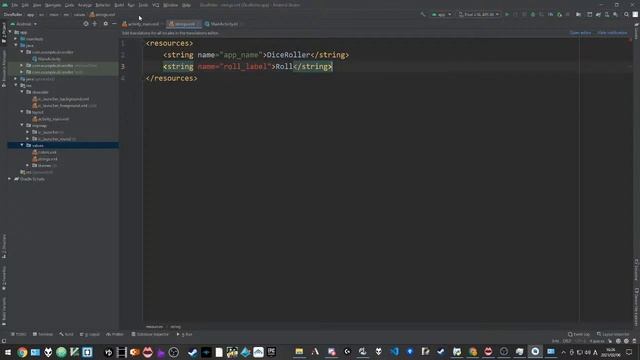
Task: Click the closing </resources> tag
Action: [x=171, y=78]
